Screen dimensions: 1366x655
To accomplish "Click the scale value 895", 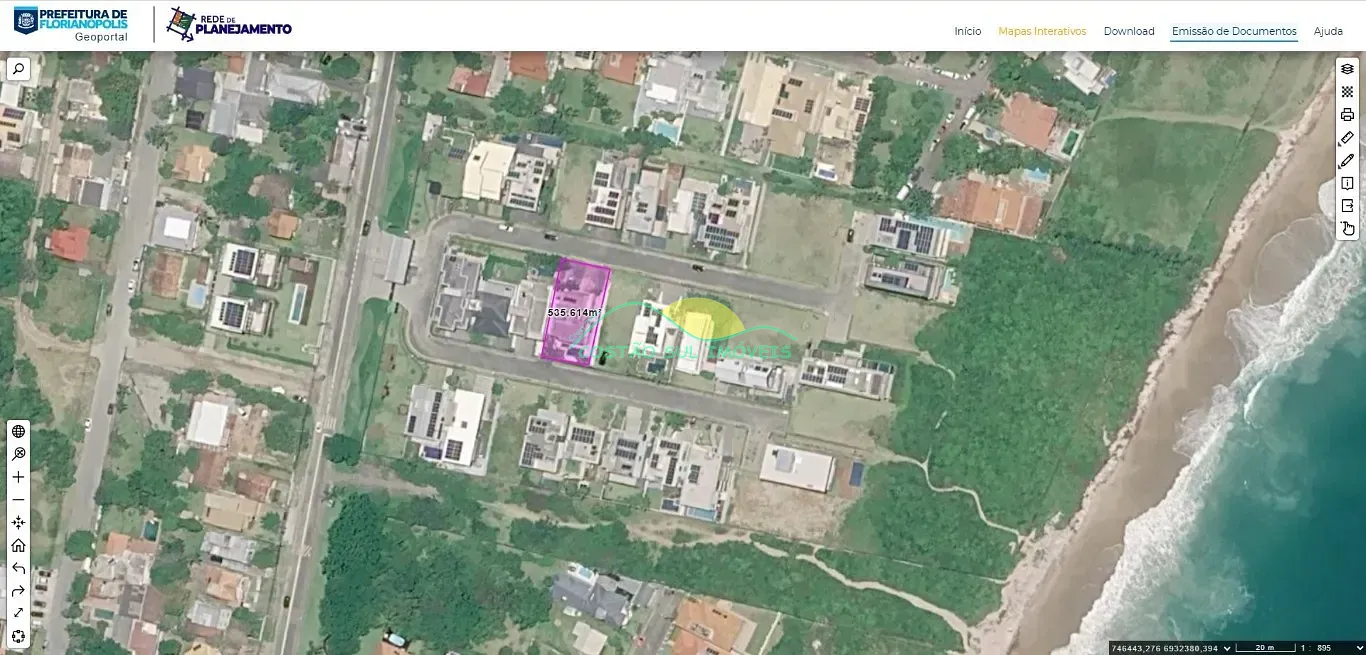I will tap(1326, 648).
